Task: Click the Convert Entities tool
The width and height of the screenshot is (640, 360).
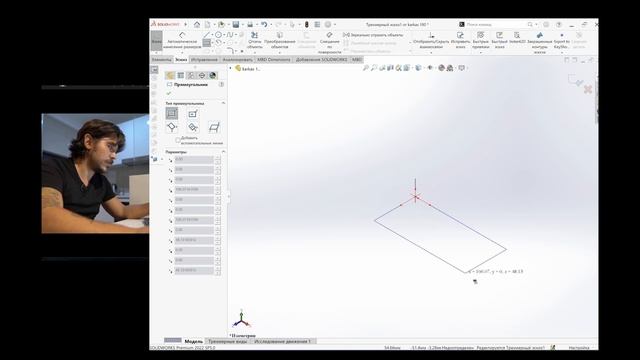Action: tap(280, 41)
